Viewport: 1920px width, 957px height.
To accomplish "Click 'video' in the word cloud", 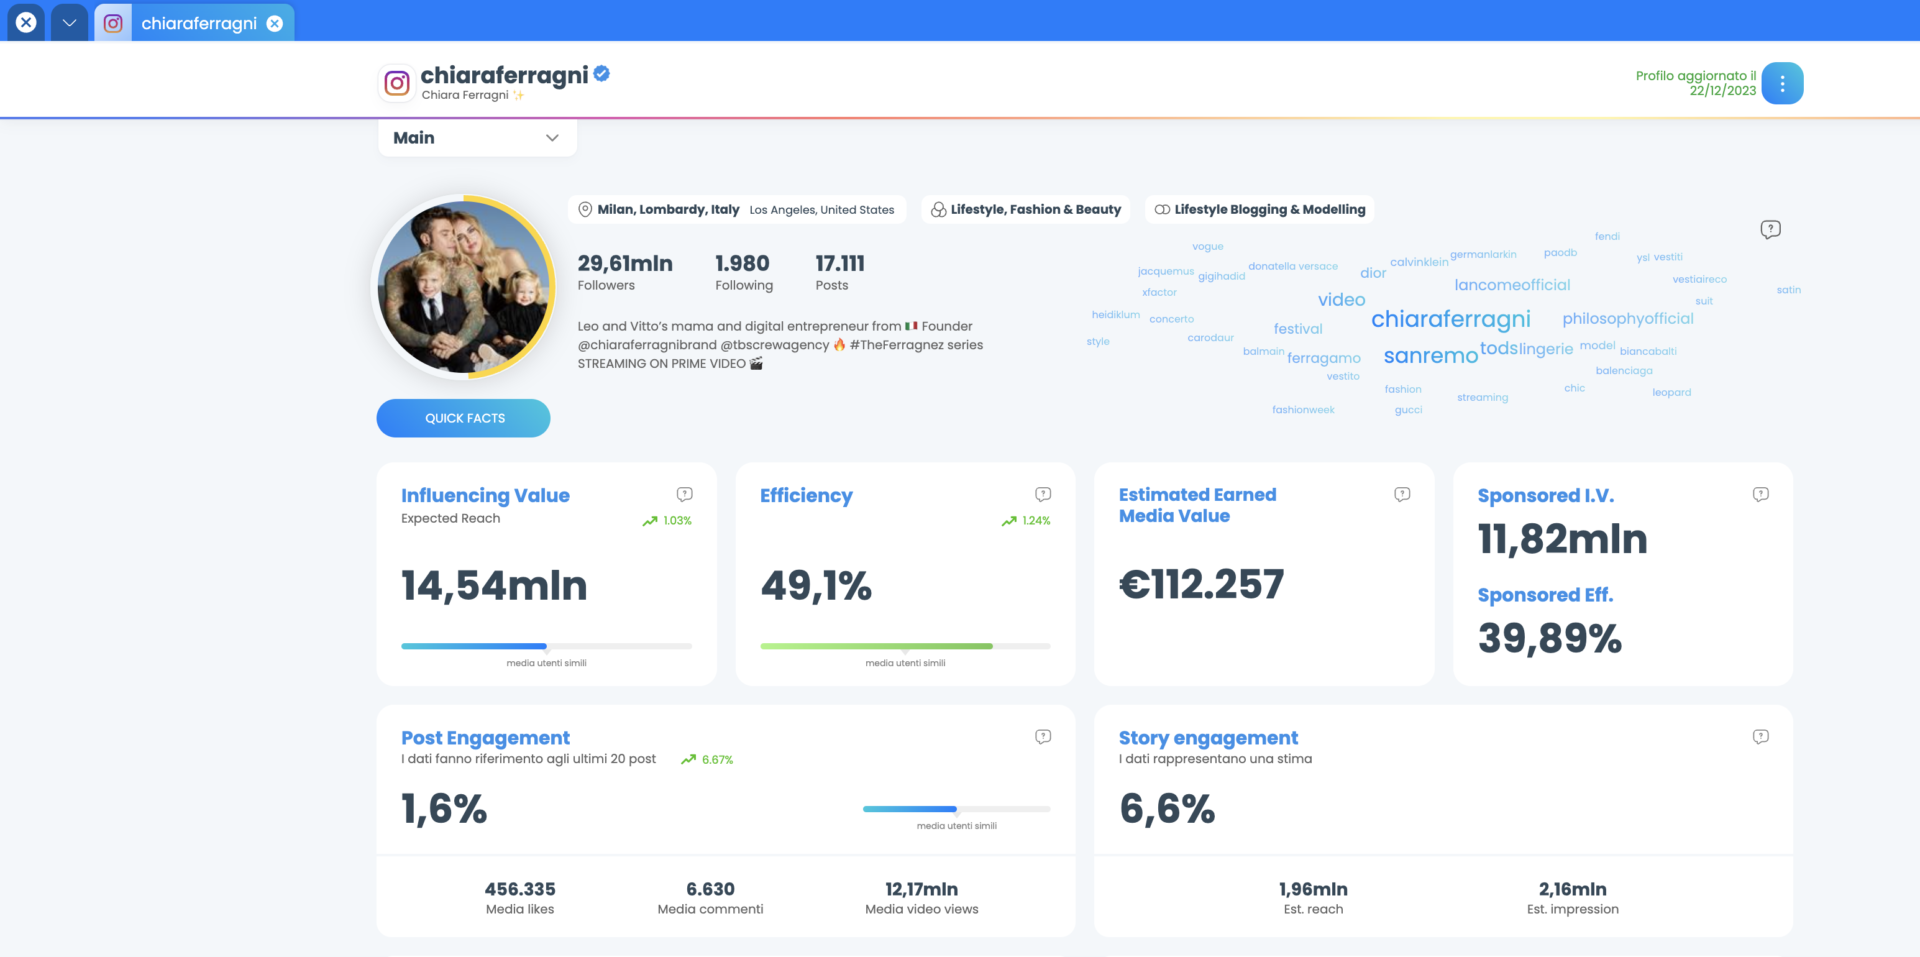I will coord(1341,300).
